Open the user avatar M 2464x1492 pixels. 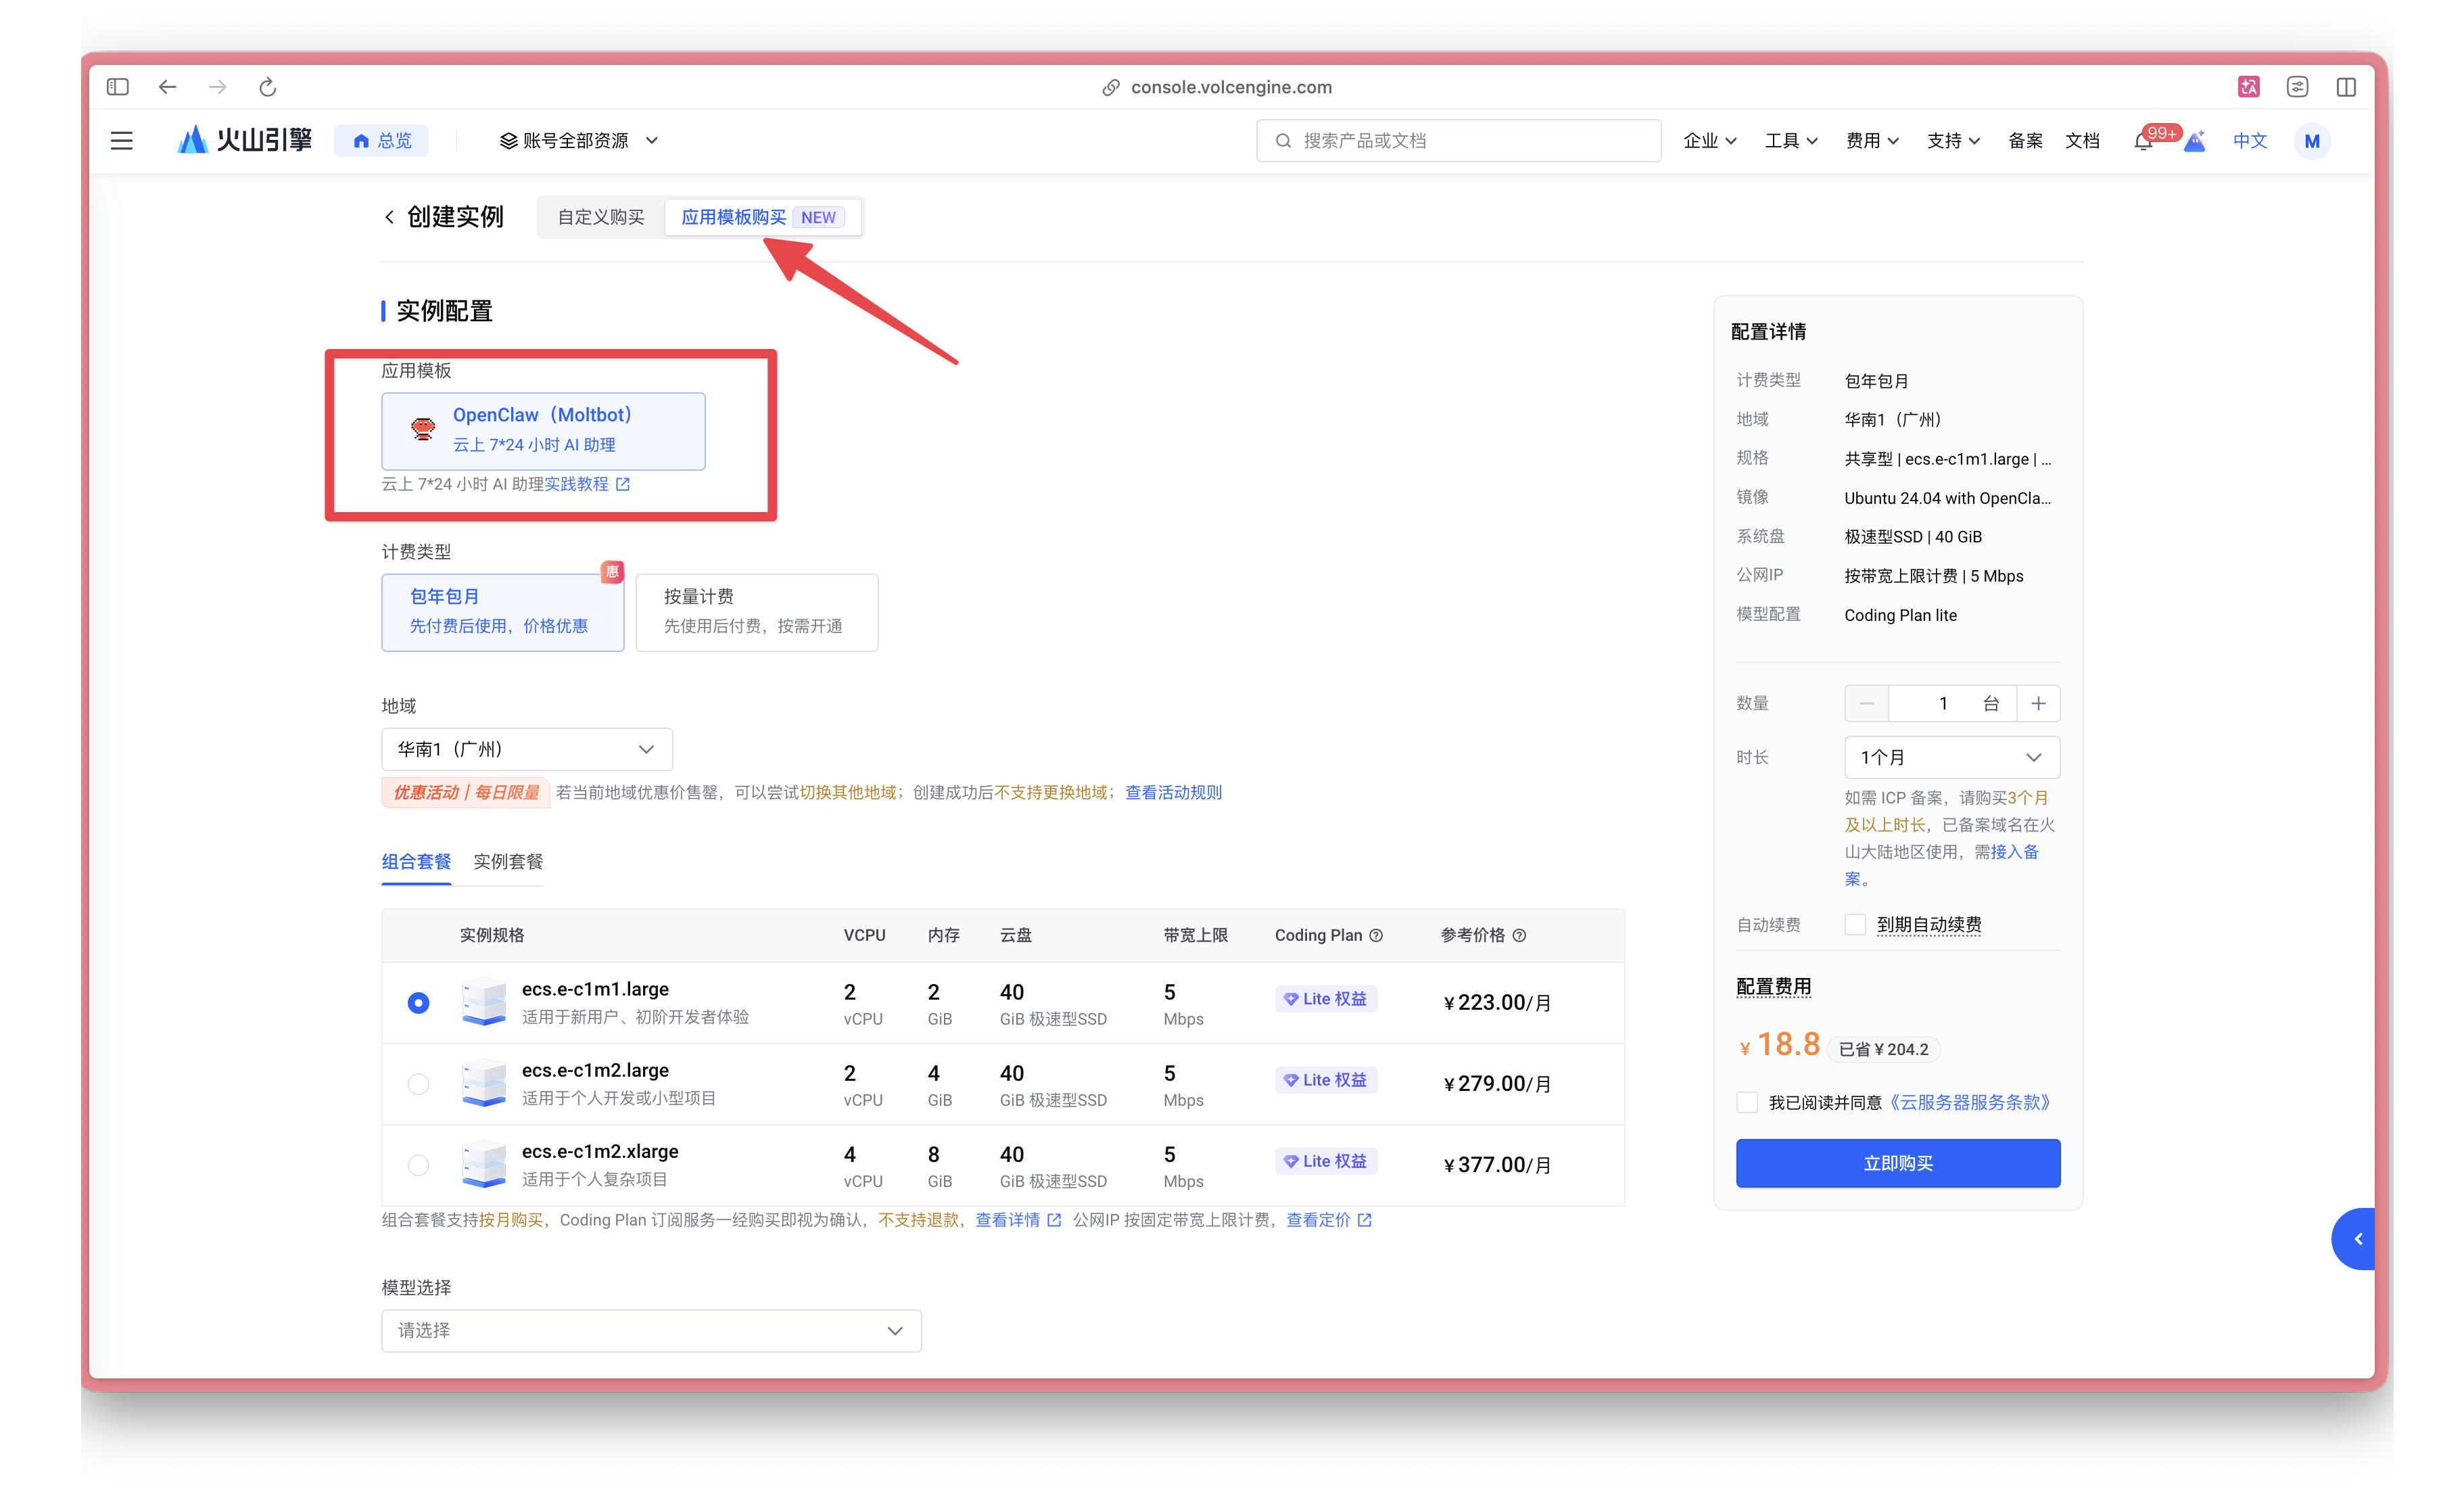pos(2311,141)
